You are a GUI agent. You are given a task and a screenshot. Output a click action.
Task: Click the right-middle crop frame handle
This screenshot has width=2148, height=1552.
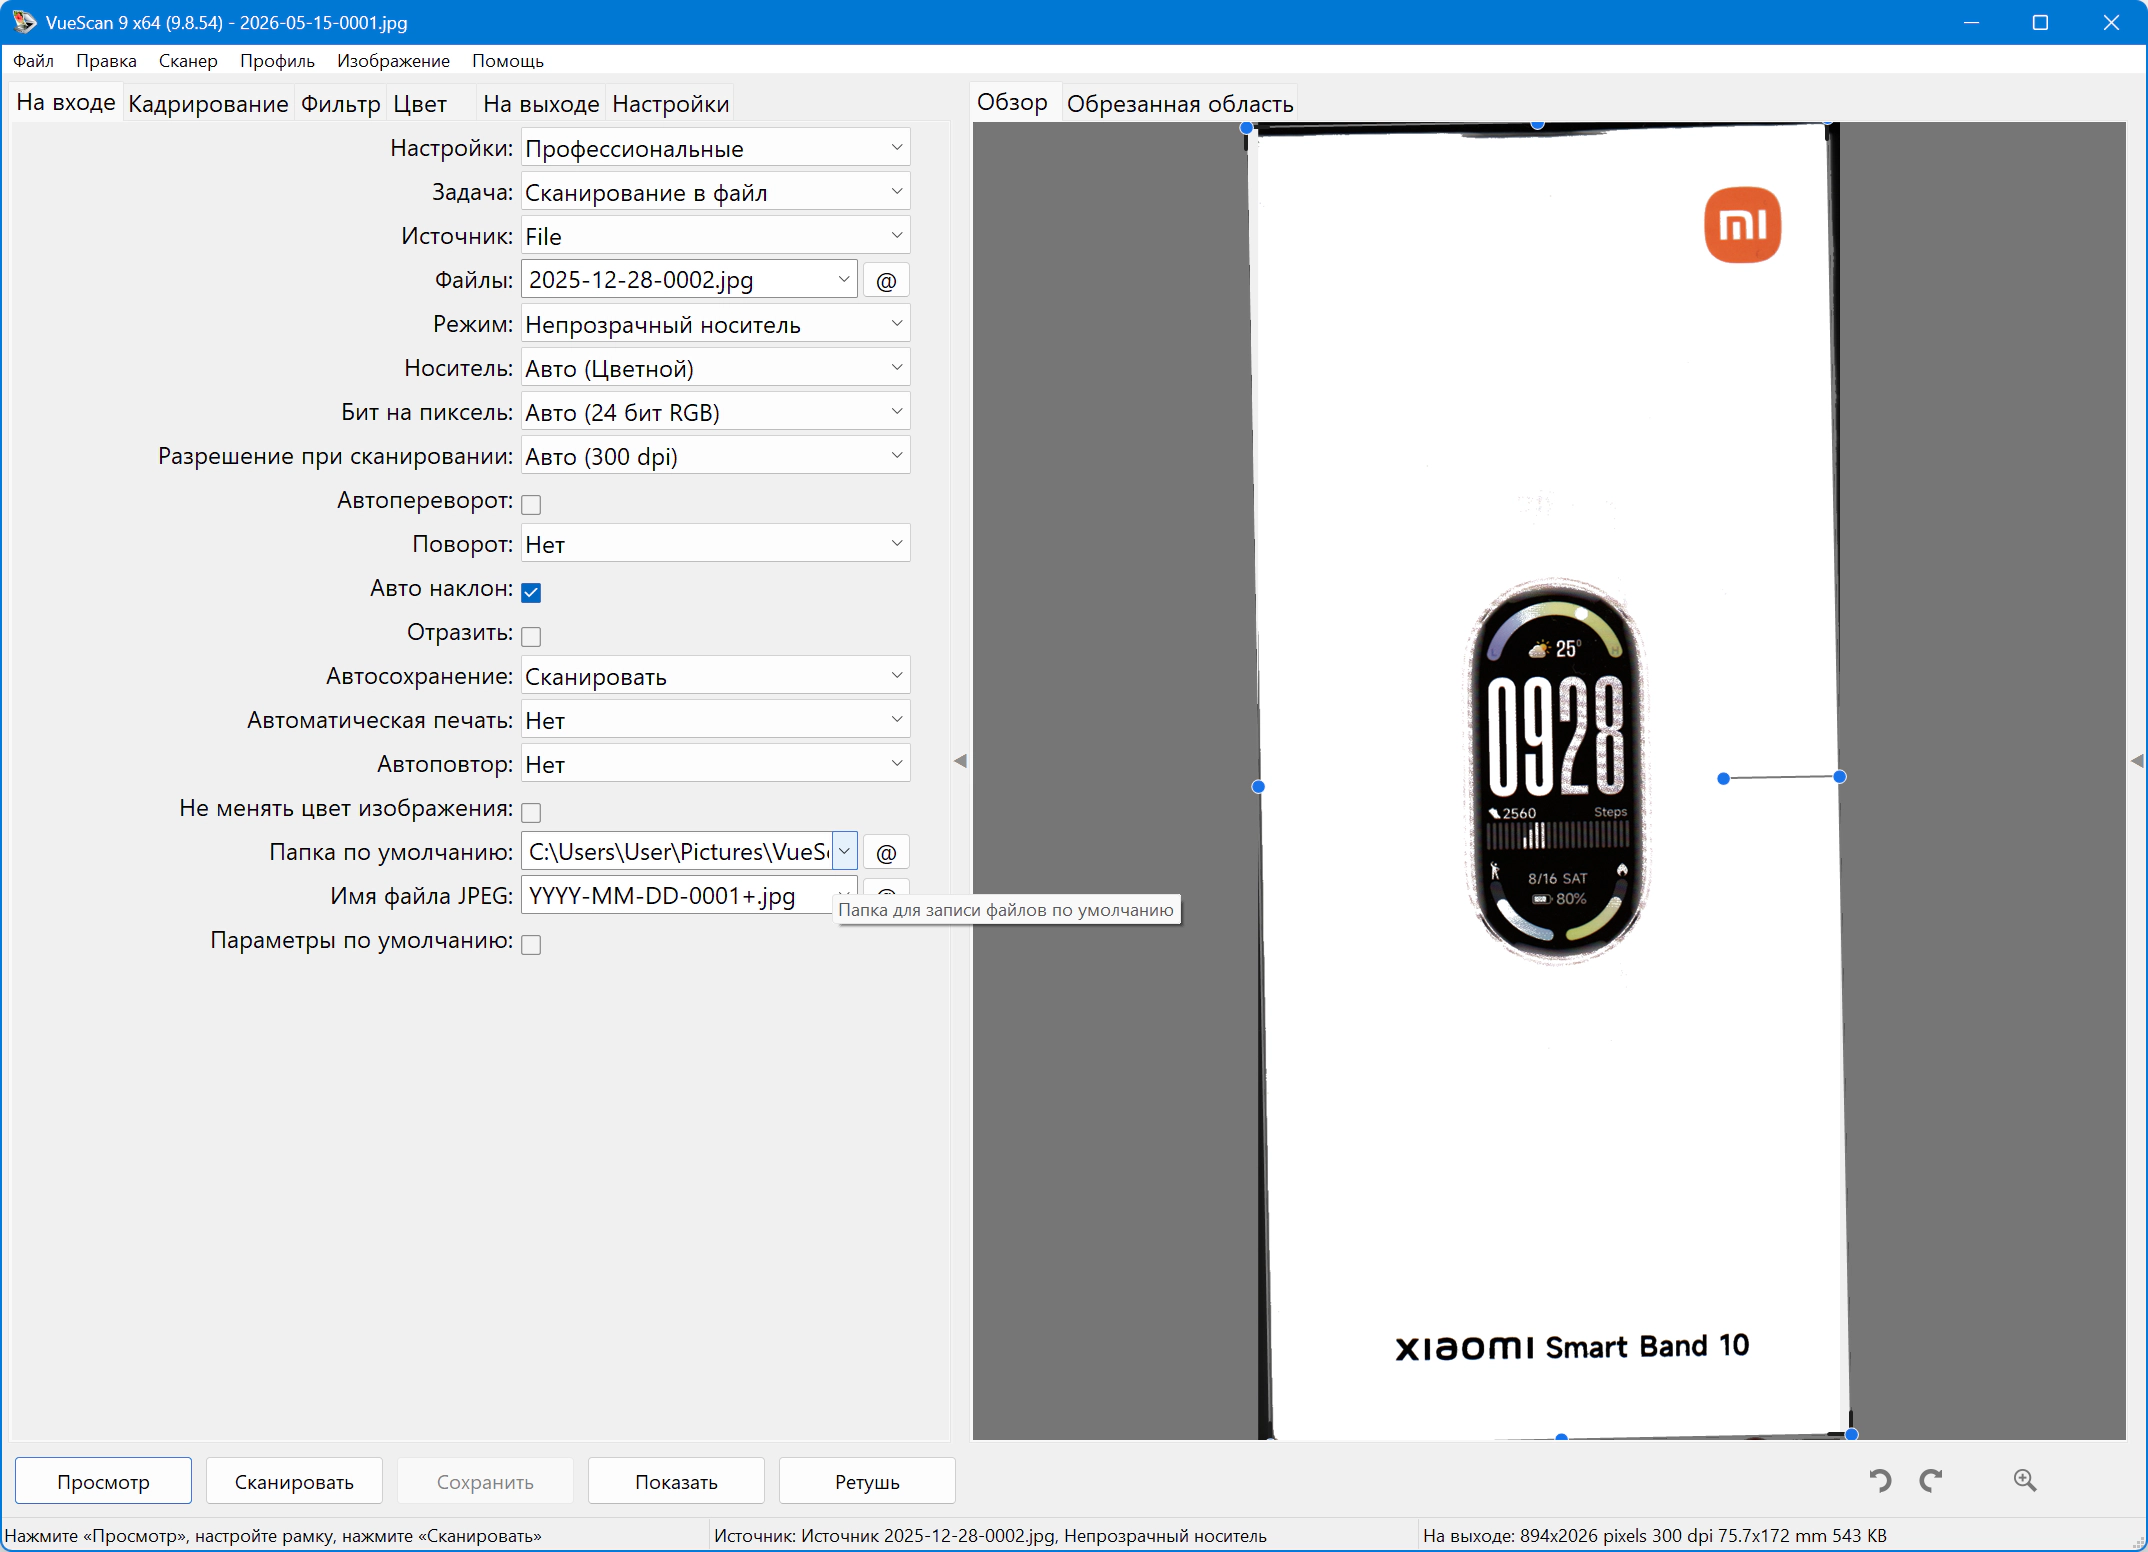coord(1839,777)
